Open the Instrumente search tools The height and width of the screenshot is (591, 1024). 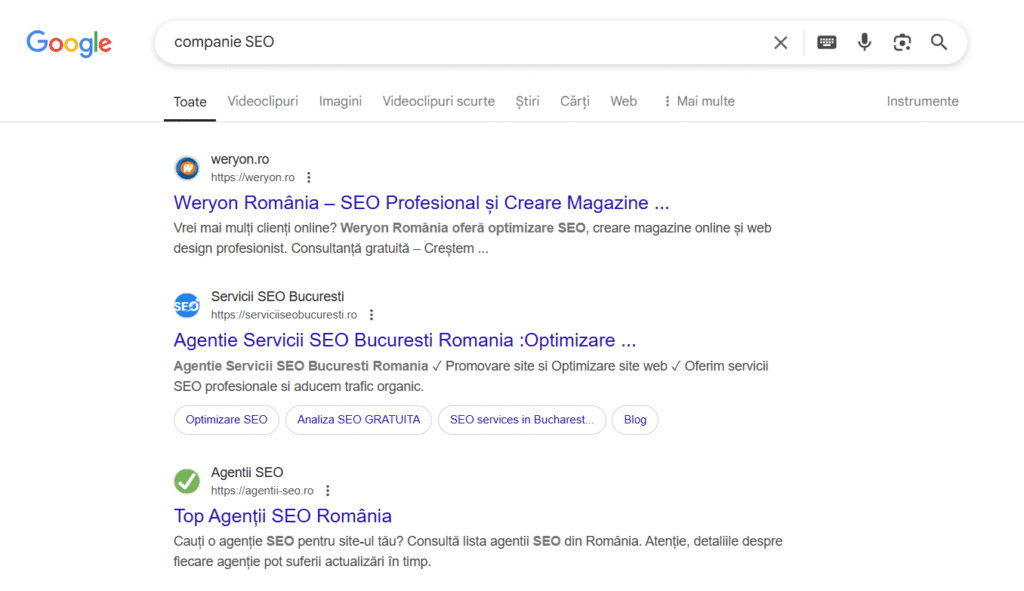pos(921,101)
